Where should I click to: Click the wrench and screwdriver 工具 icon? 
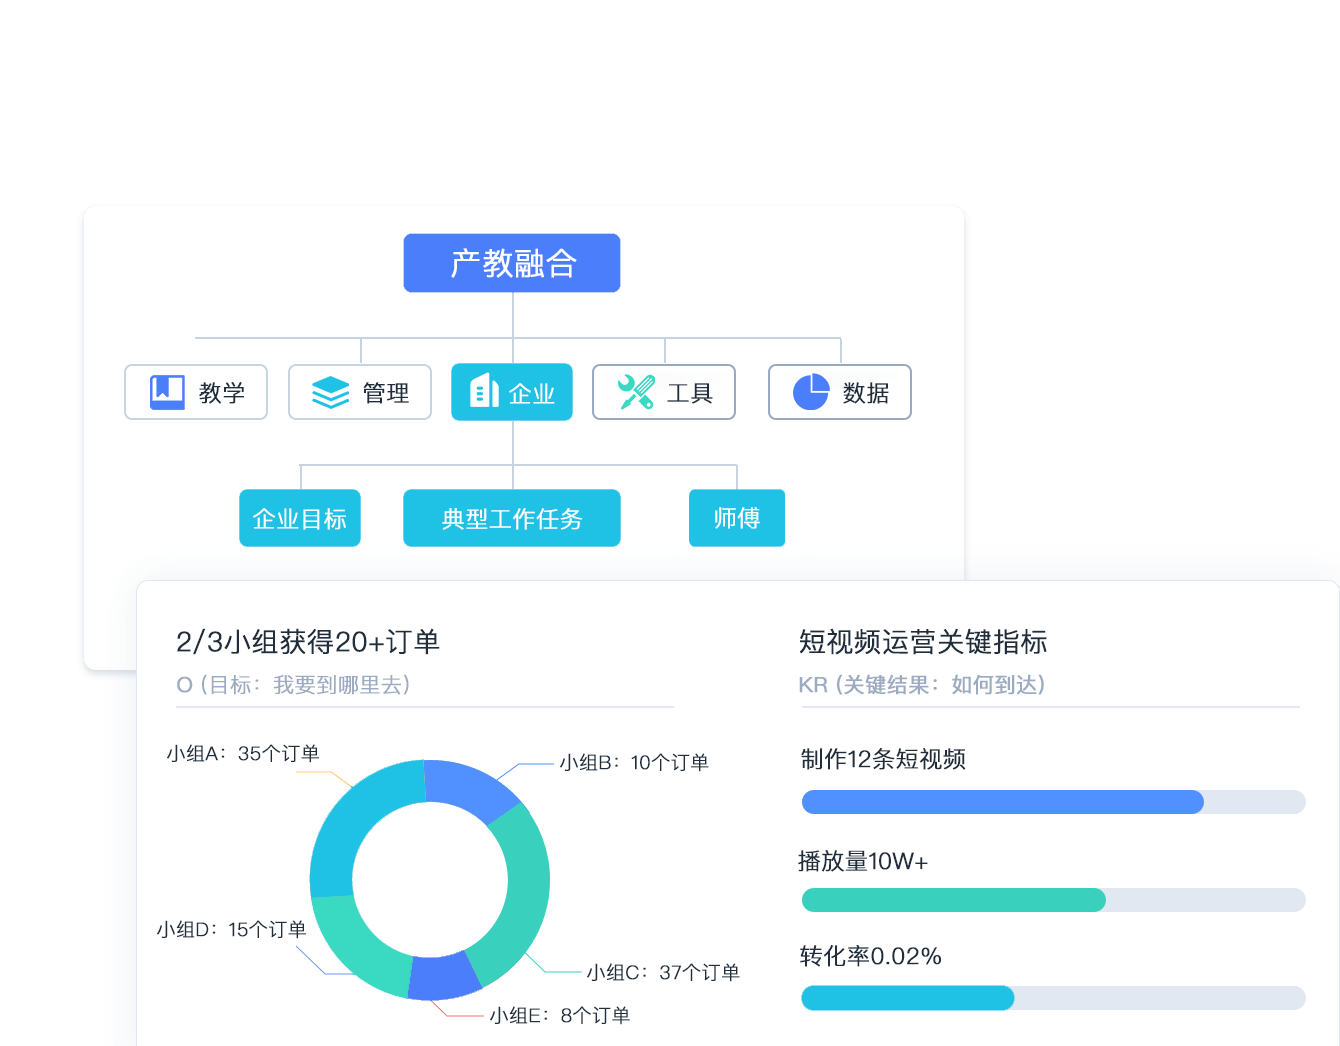(636, 392)
